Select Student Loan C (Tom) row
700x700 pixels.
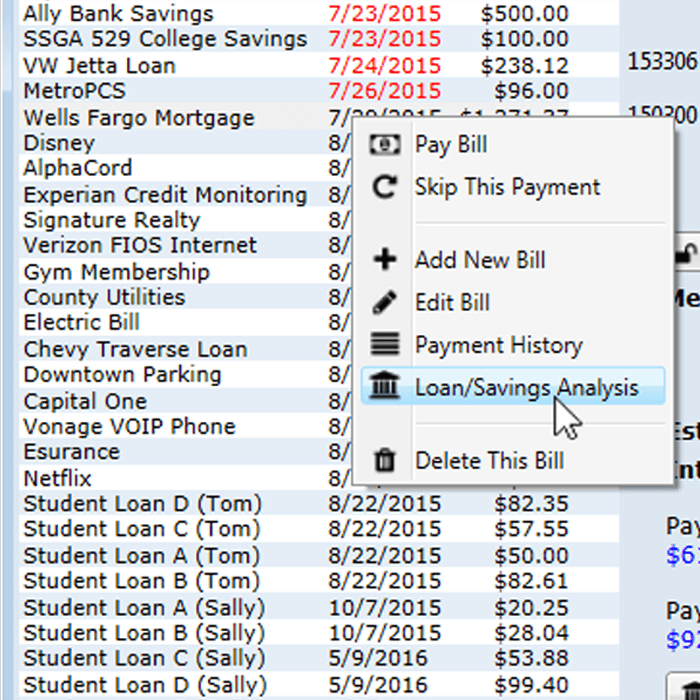(319, 529)
